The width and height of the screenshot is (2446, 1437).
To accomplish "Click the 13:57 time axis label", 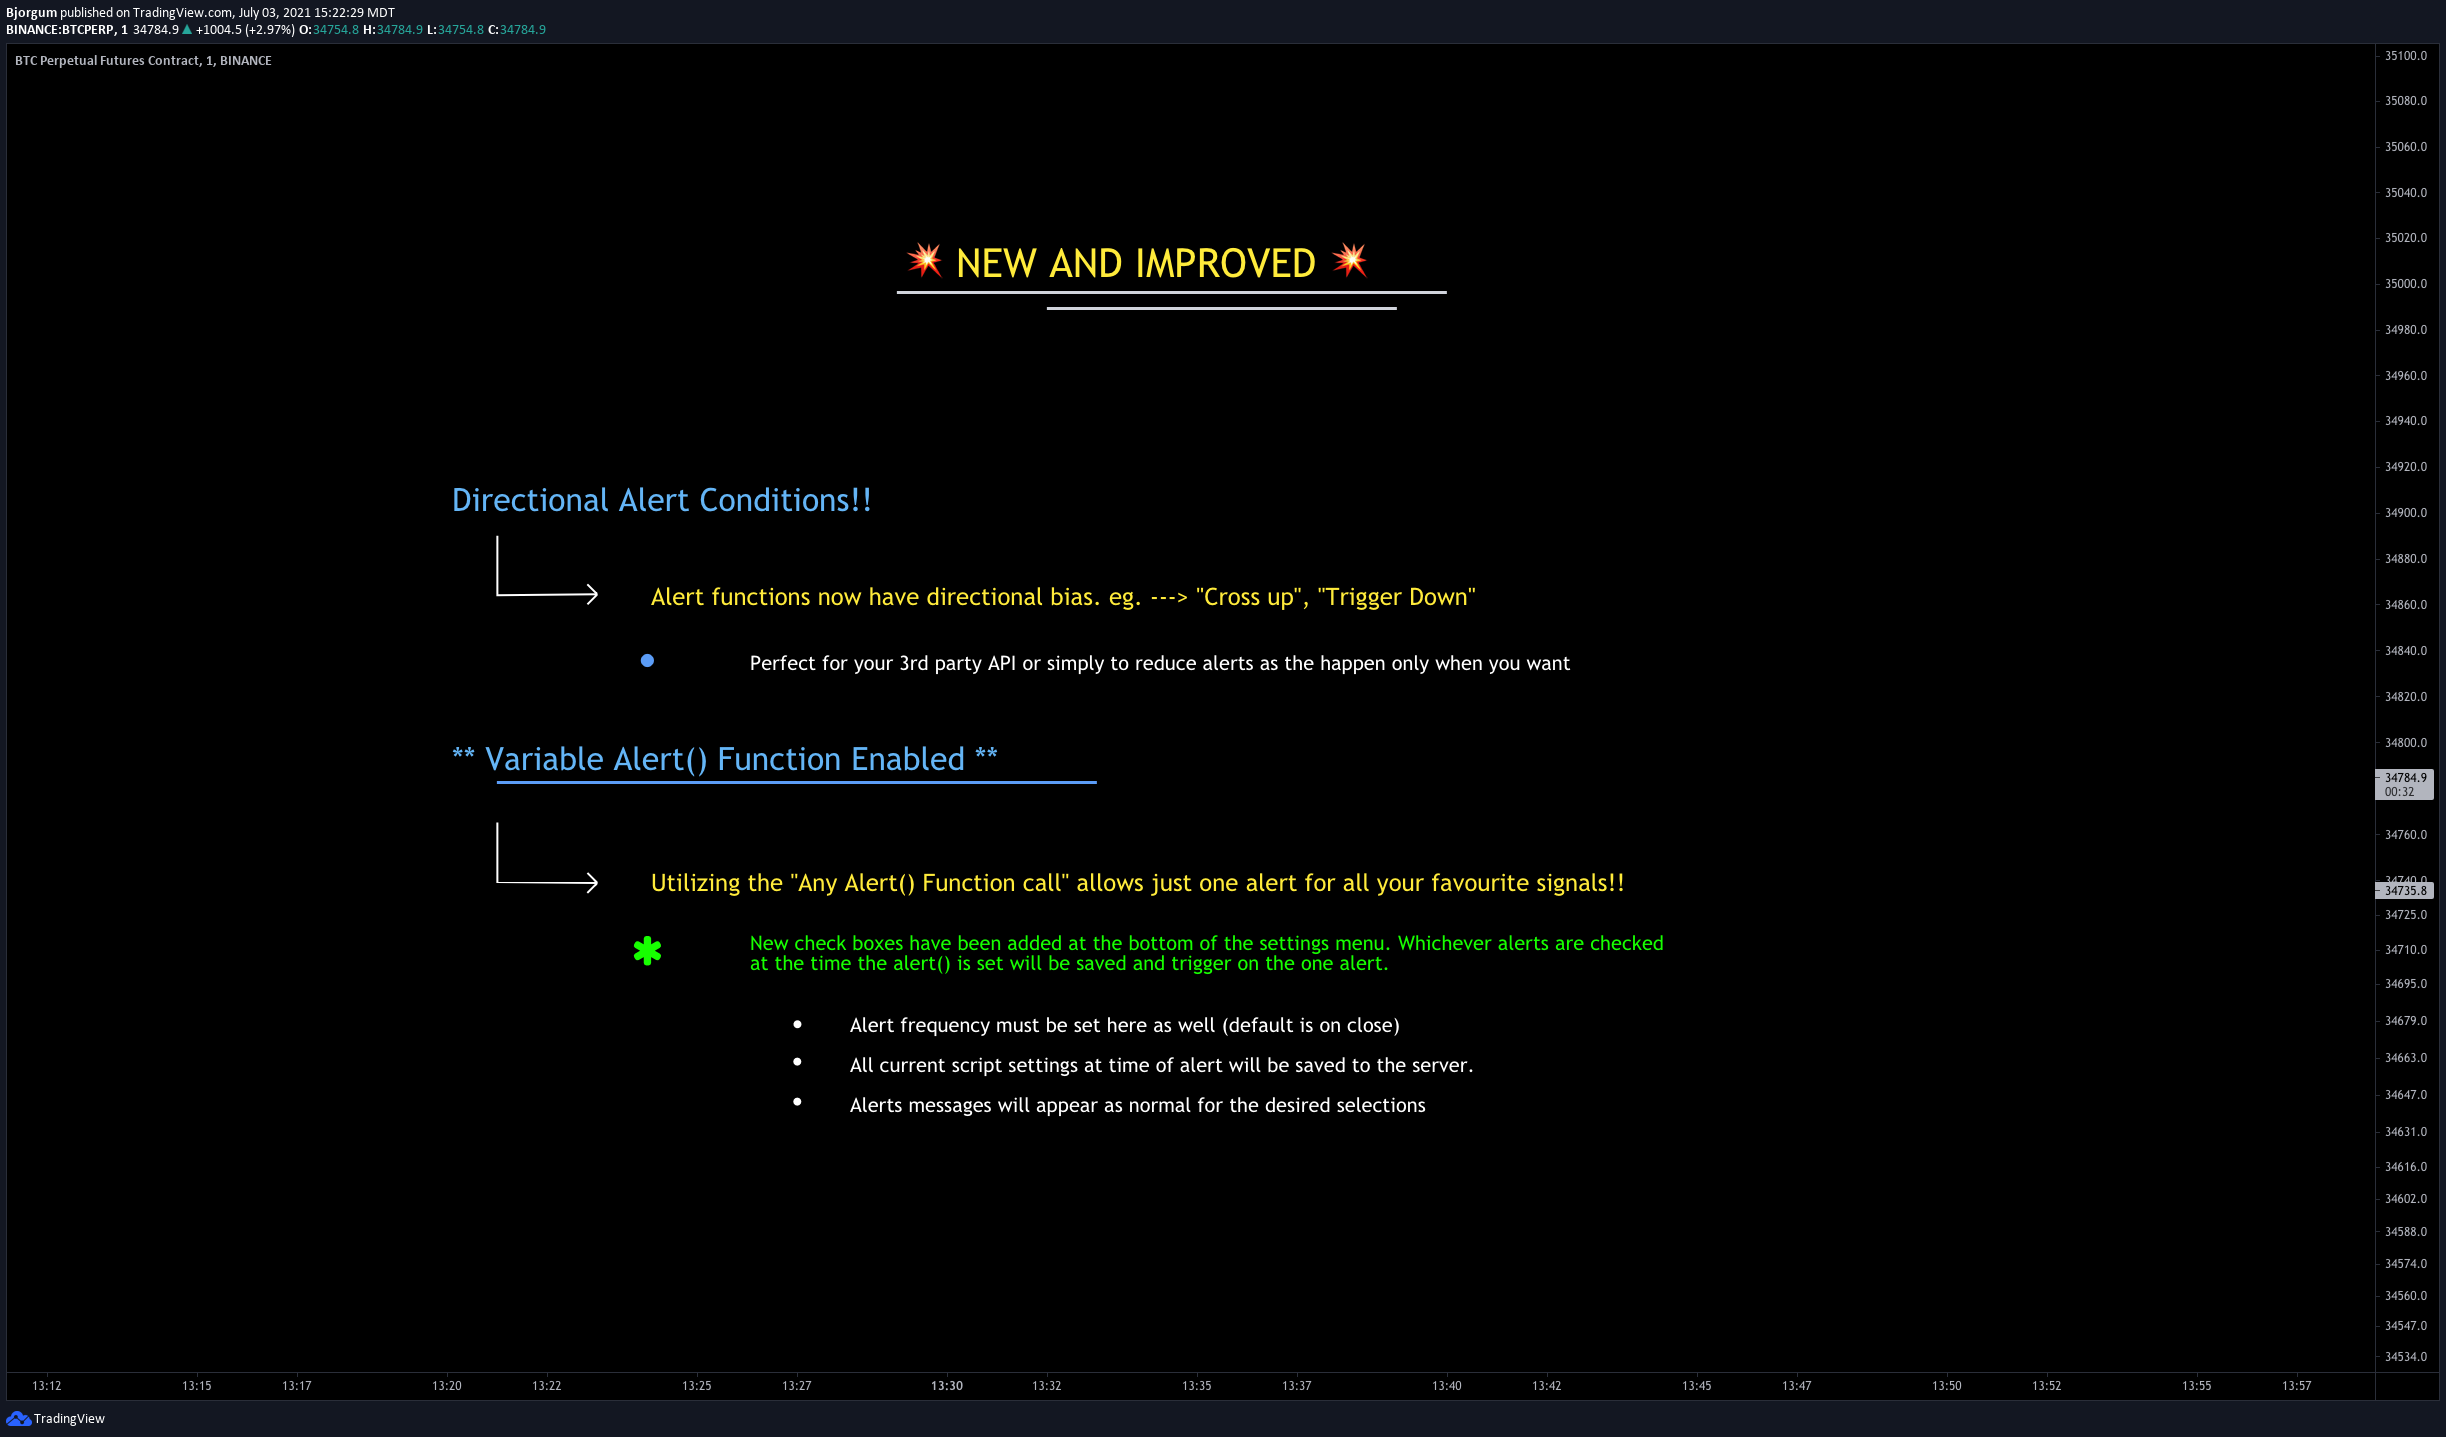I will pos(2297,1386).
